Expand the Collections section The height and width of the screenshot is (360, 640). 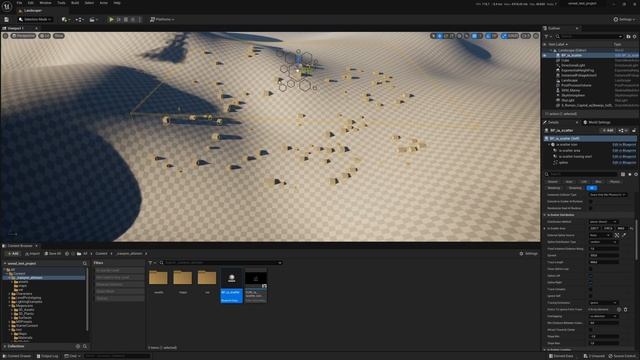[5, 347]
